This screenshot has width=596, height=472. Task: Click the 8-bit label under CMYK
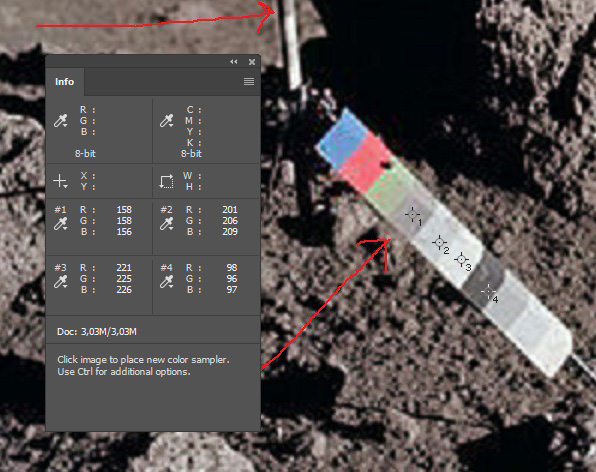(191, 154)
